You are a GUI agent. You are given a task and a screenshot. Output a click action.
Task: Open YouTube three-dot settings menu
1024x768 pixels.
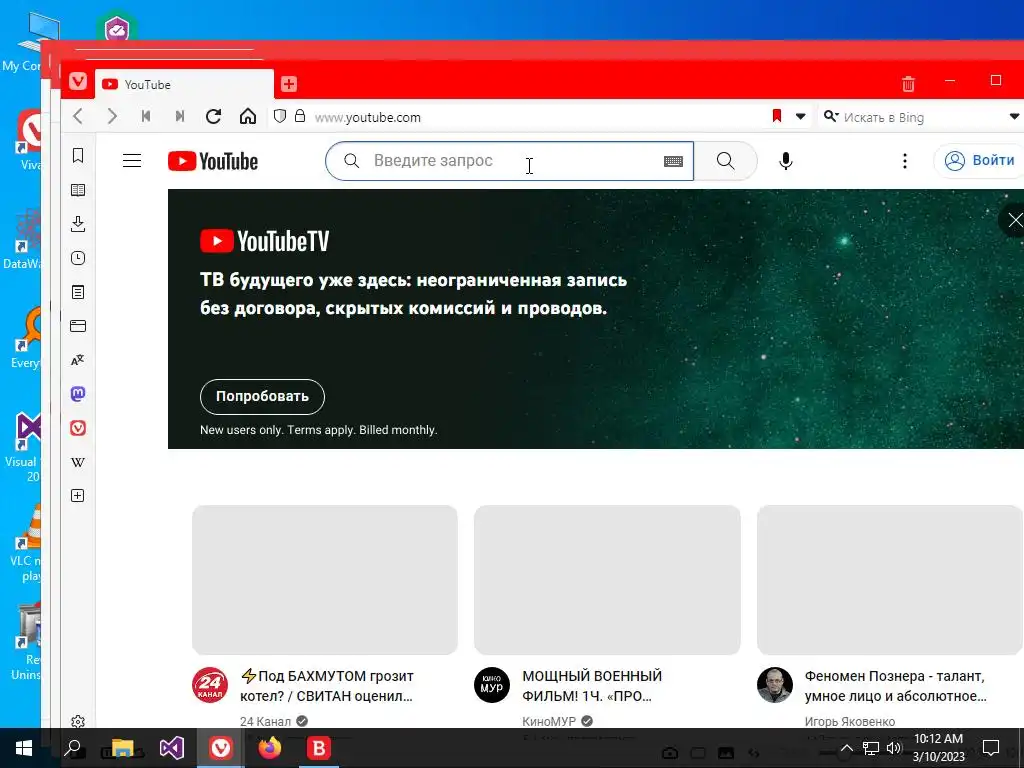tap(904, 161)
